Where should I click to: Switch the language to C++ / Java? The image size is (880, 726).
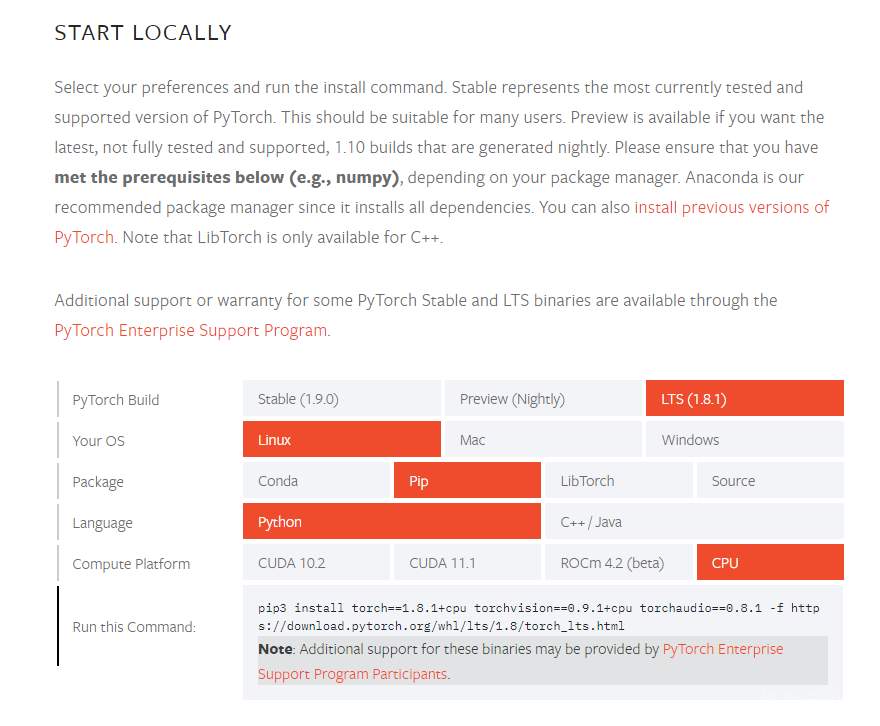click(694, 522)
